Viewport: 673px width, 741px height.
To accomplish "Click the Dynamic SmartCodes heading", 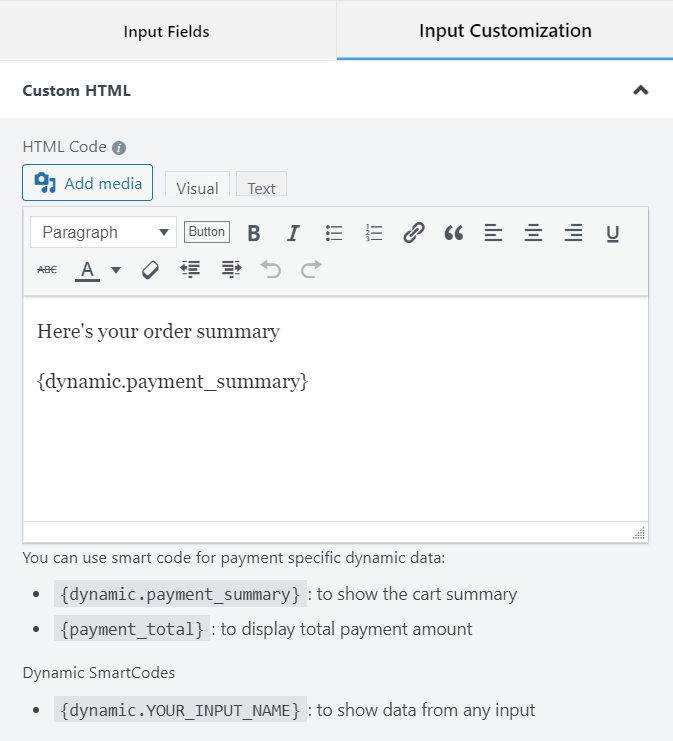I will click(x=99, y=672).
